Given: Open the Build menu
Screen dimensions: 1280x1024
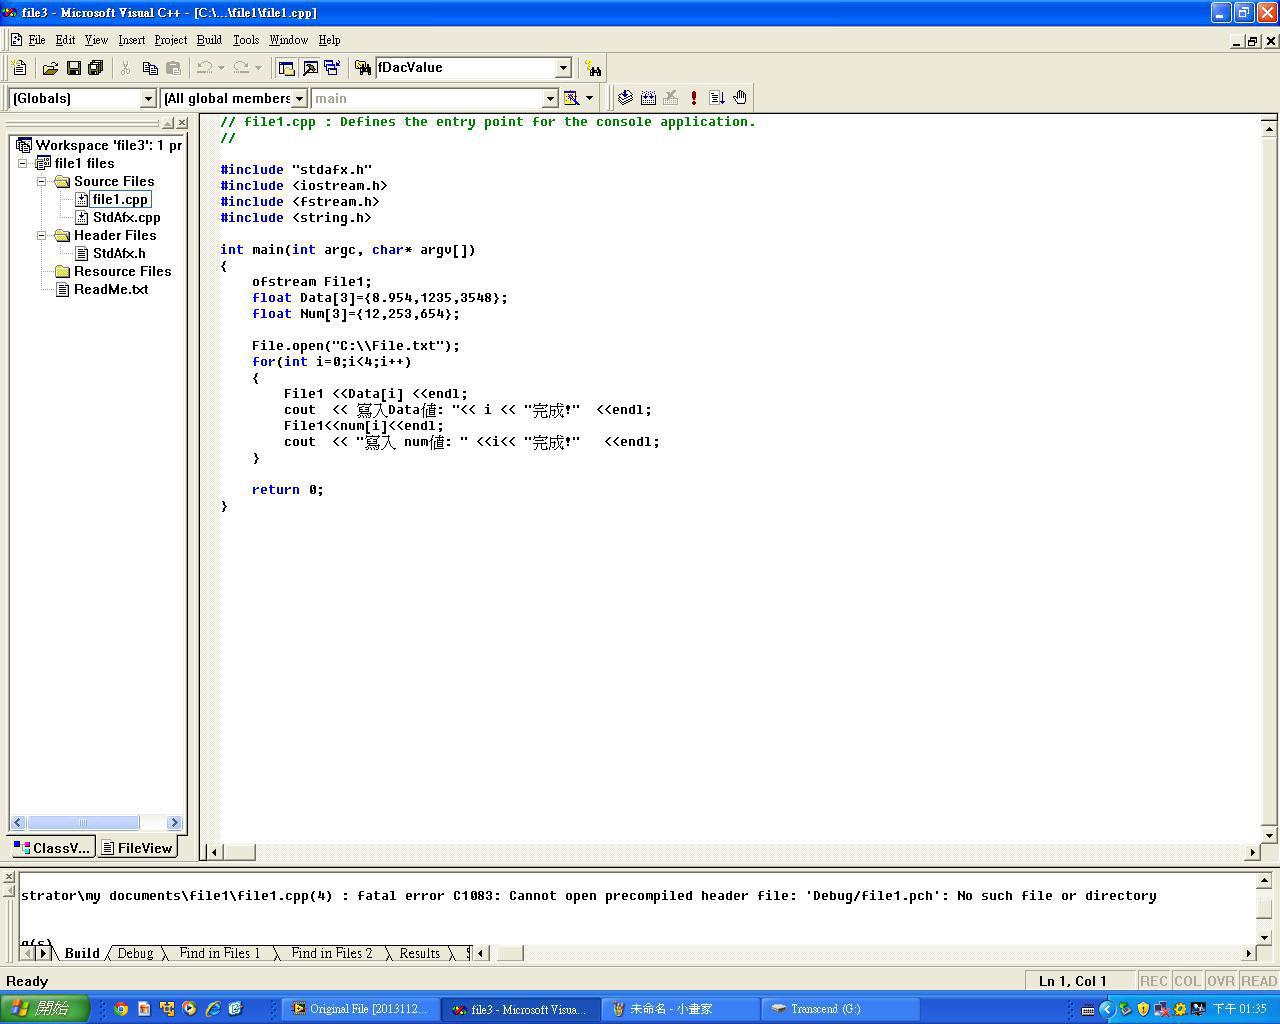Looking at the screenshot, I should 209,40.
